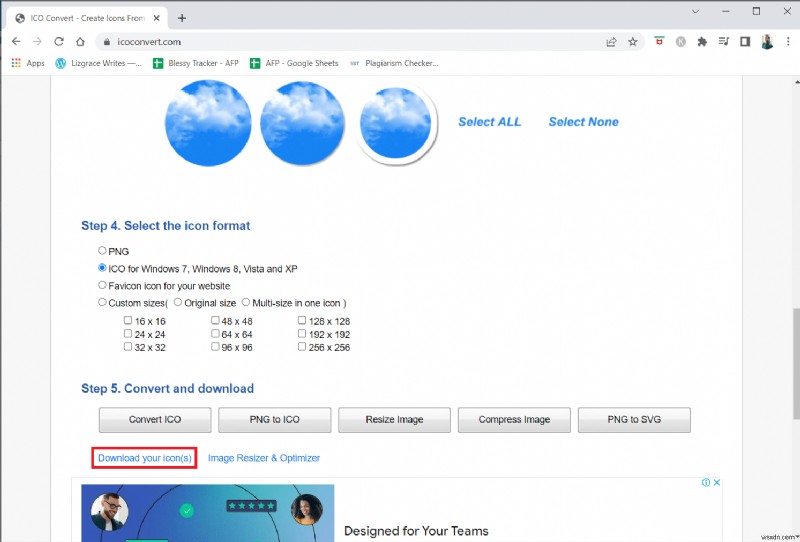
Task: Open the Extensions puzzle piece menu
Action: coord(702,42)
